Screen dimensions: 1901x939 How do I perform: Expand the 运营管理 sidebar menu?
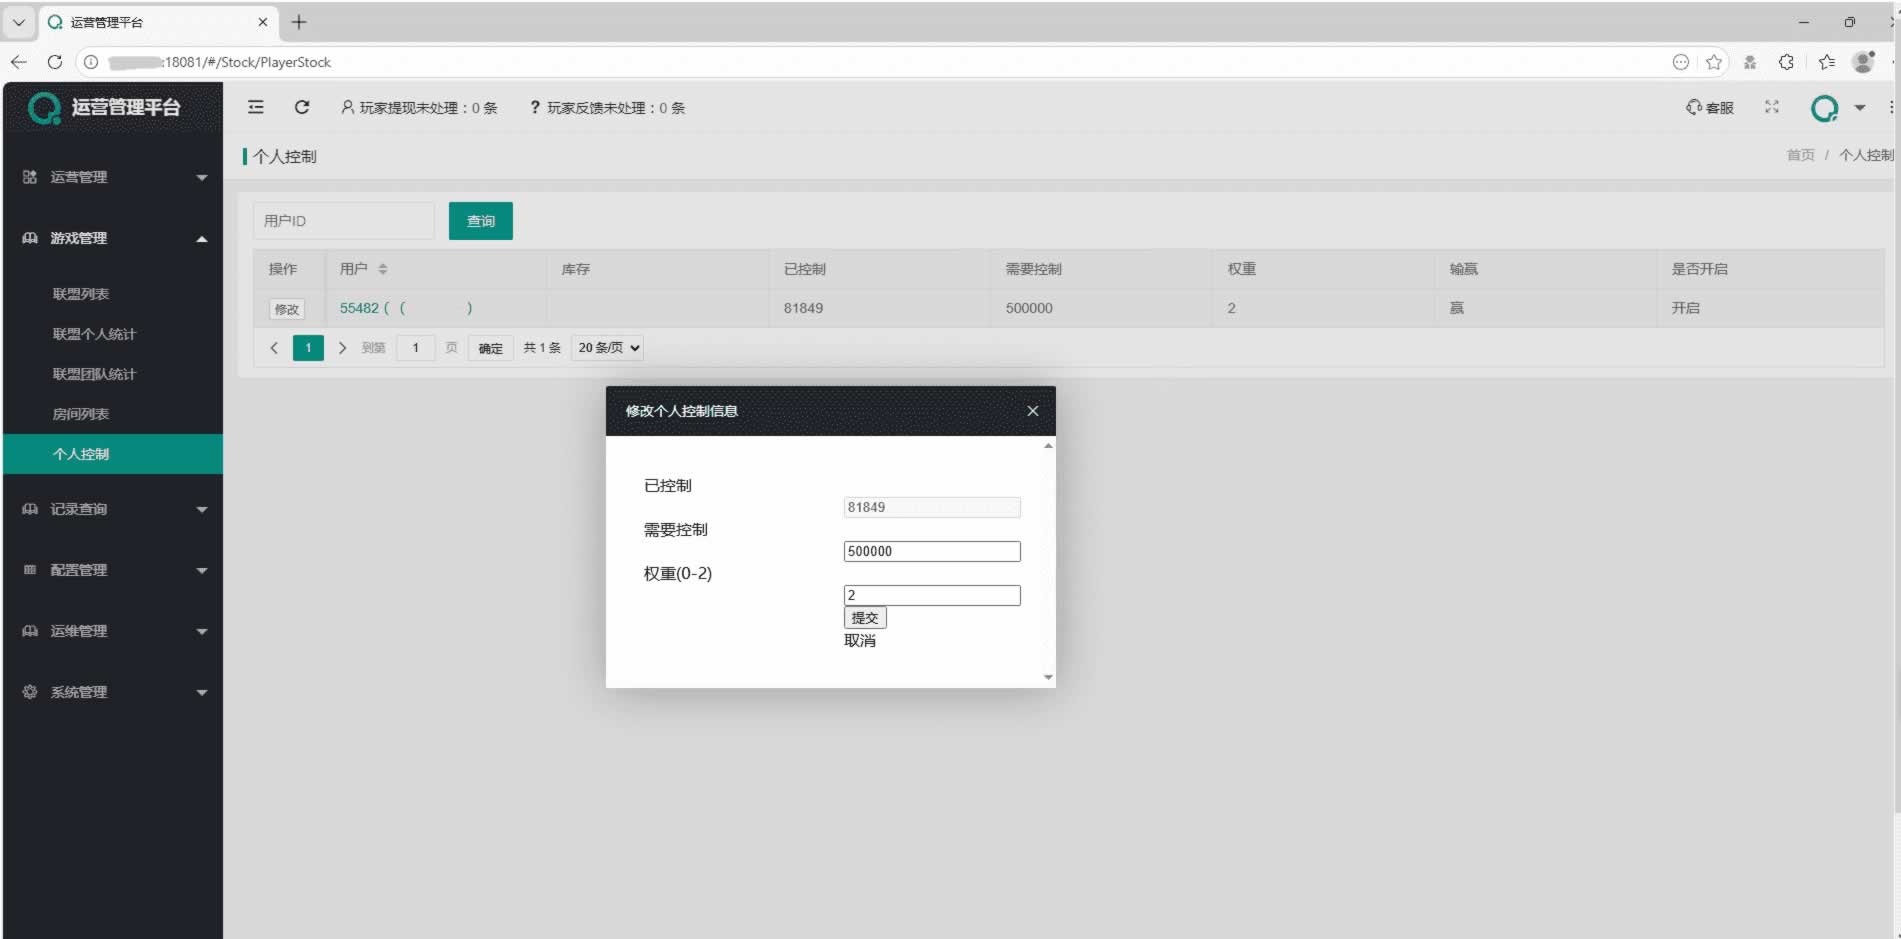click(113, 177)
